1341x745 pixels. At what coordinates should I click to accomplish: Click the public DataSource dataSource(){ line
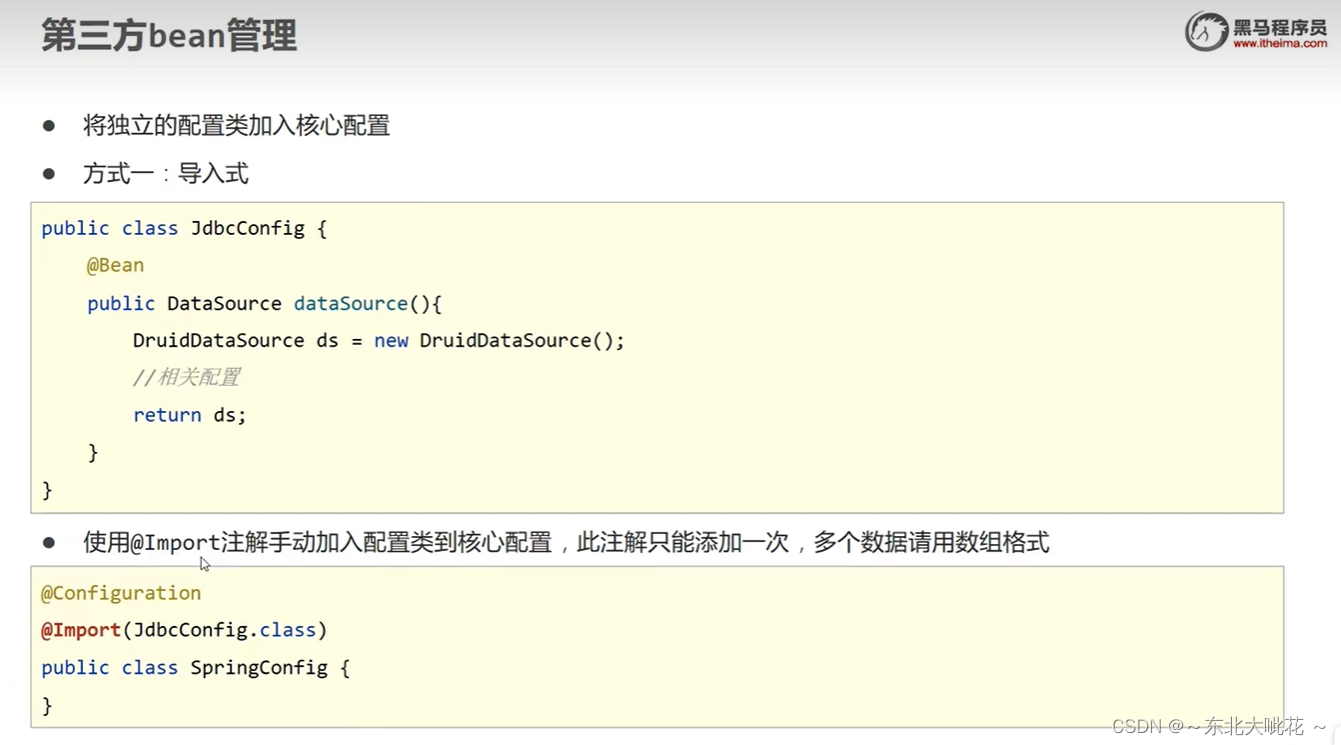(264, 303)
